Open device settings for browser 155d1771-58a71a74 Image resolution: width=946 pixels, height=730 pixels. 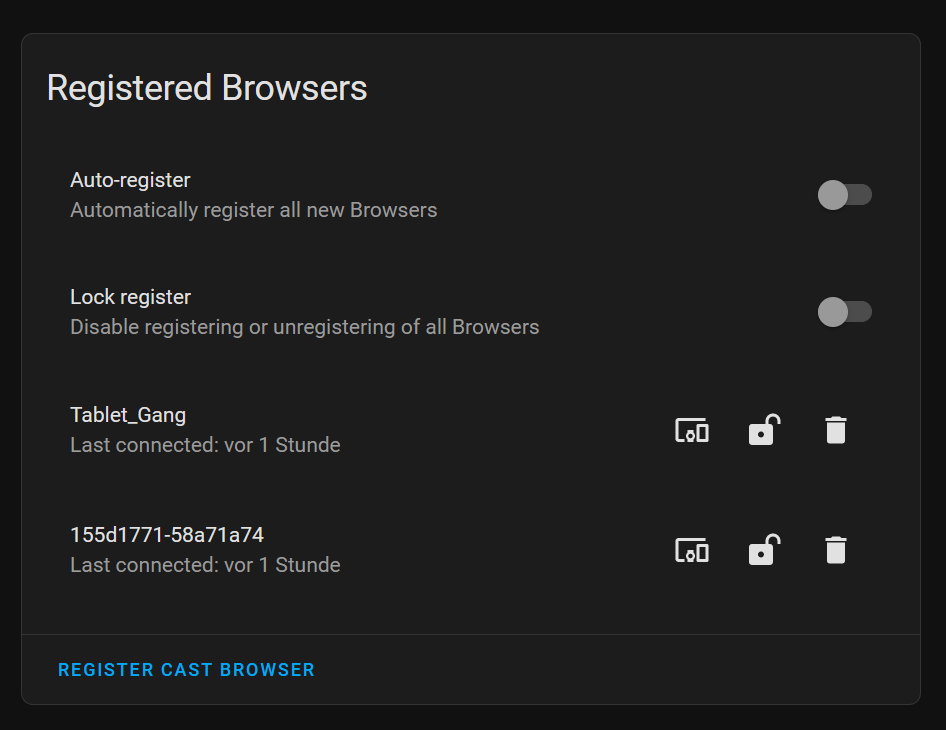click(x=692, y=549)
